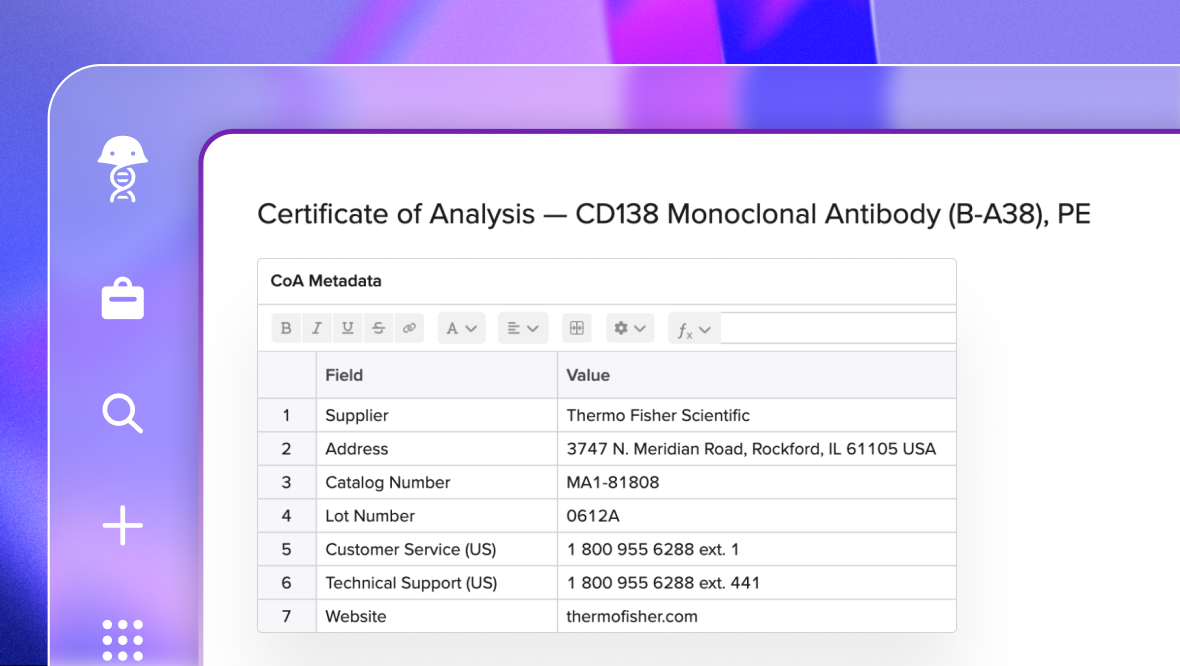Toggle strikethrough formatting
This screenshot has width=1180, height=666.
[378, 328]
